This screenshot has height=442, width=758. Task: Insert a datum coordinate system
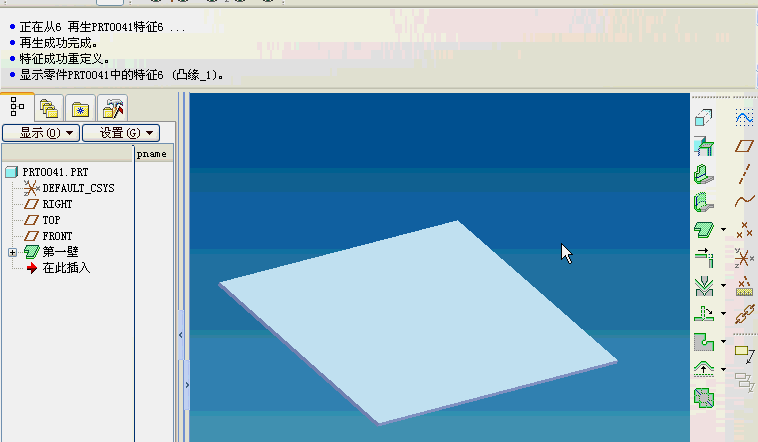(x=744, y=258)
